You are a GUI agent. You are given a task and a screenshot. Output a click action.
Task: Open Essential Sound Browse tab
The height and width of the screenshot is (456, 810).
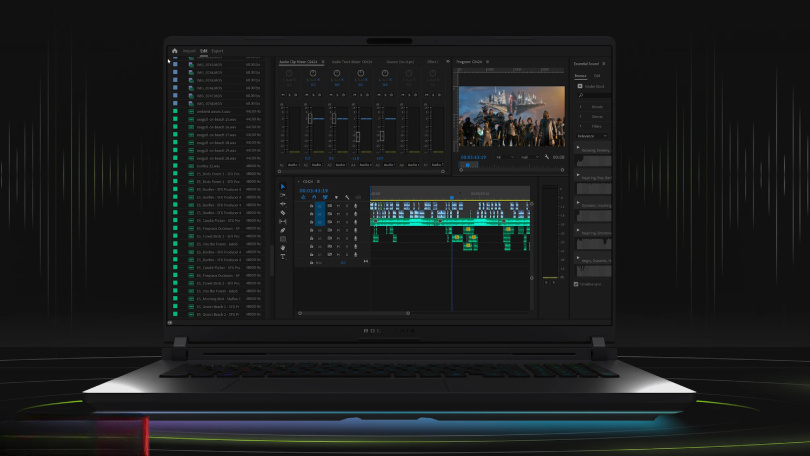click(x=580, y=76)
